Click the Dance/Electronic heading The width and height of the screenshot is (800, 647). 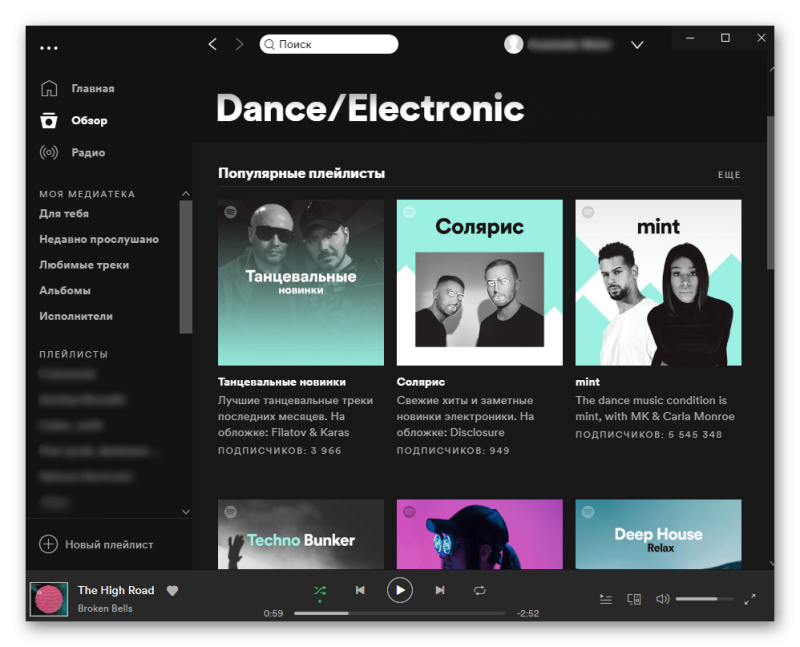[370, 108]
